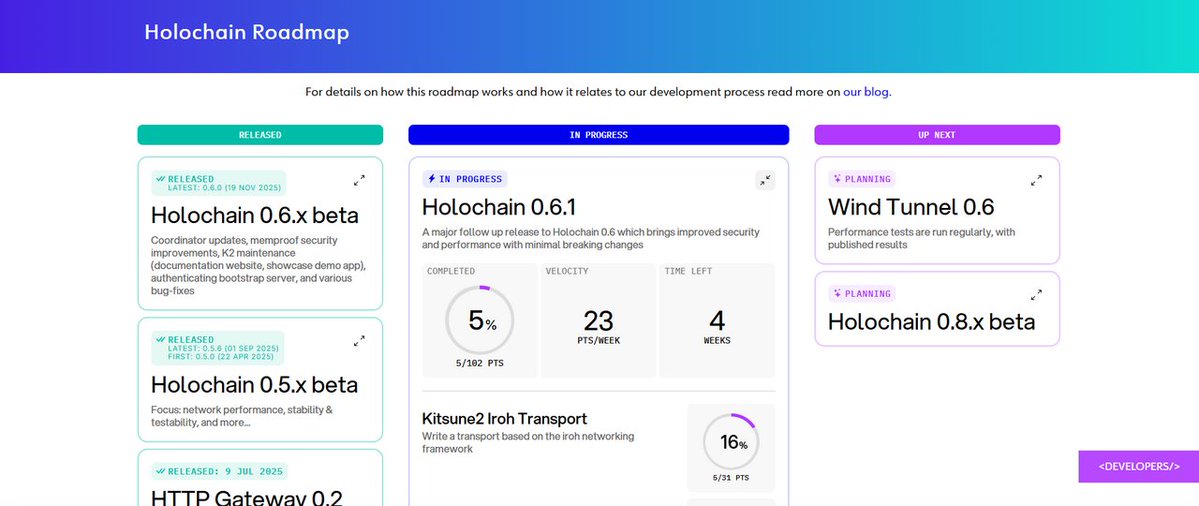
Task: Click the COMPLETED stat label
Action: coord(451,271)
